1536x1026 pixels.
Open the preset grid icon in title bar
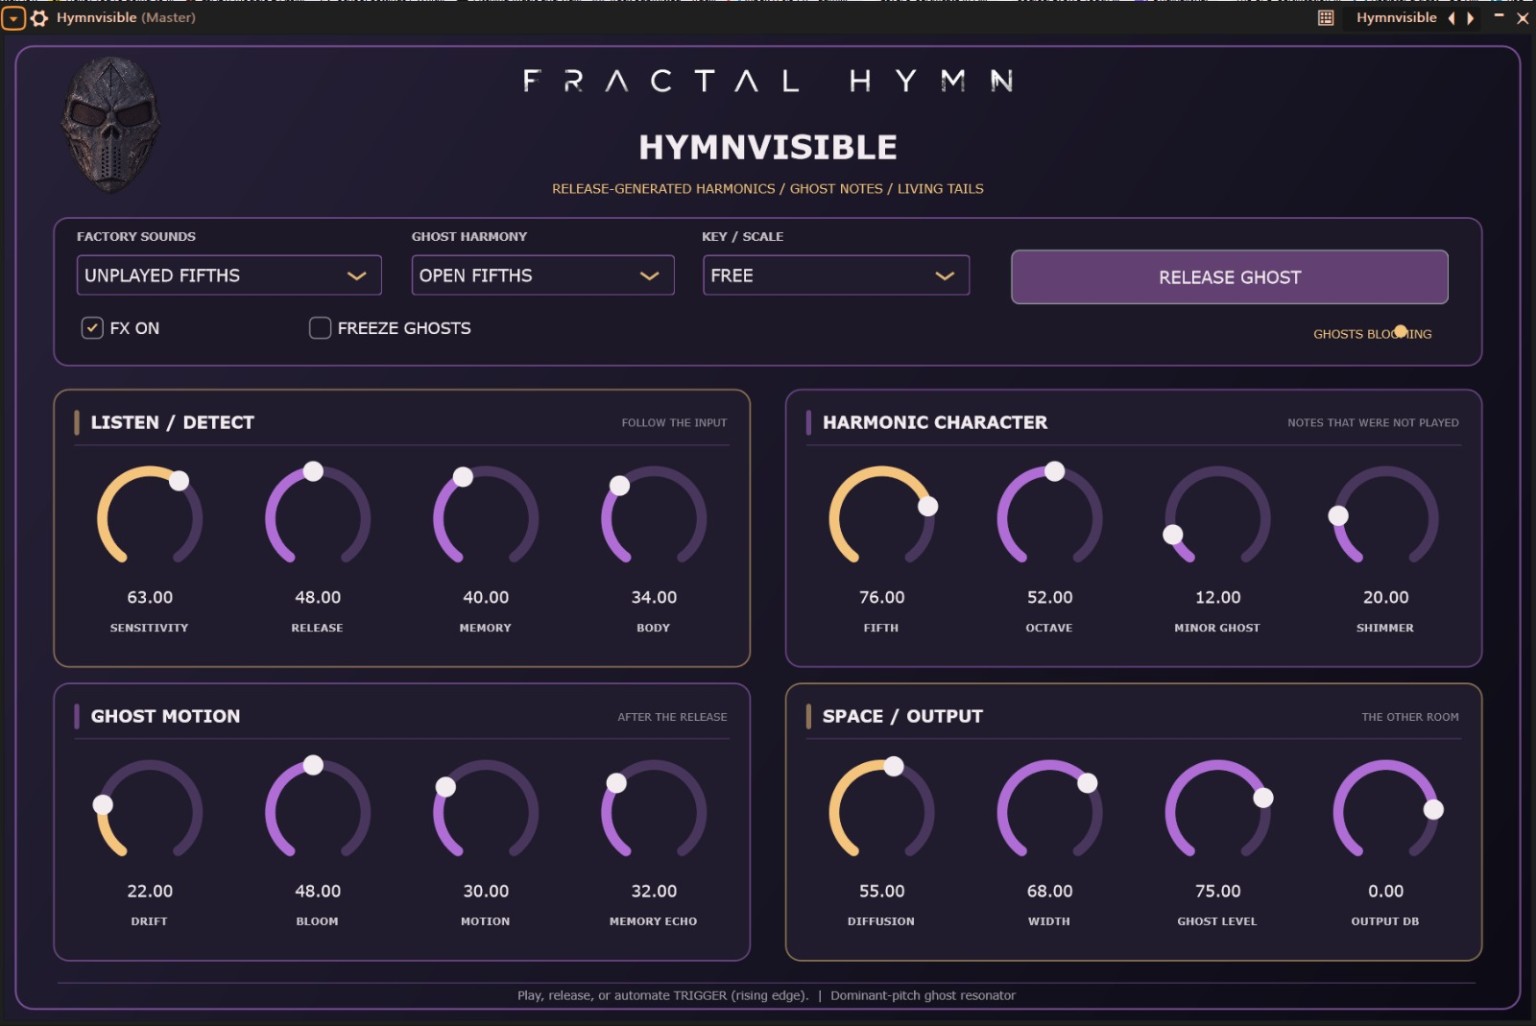tap(1326, 18)
